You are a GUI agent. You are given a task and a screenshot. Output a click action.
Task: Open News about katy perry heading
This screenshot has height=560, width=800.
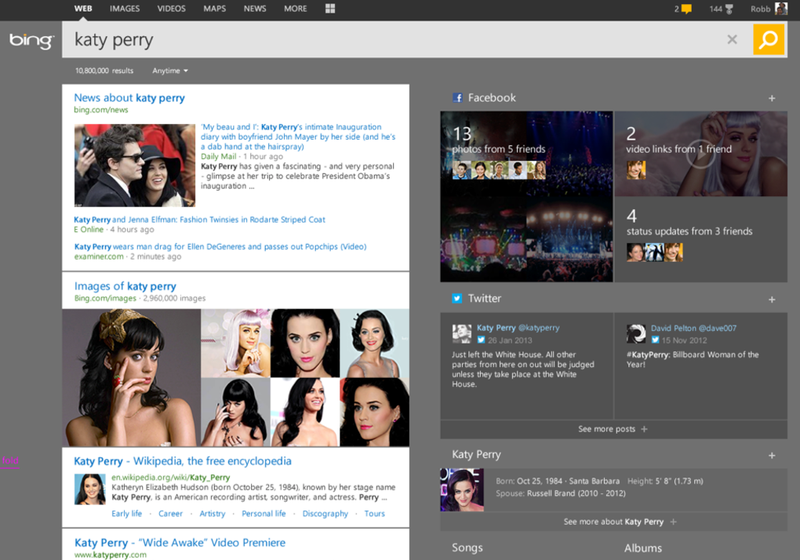tap(130, 98)
